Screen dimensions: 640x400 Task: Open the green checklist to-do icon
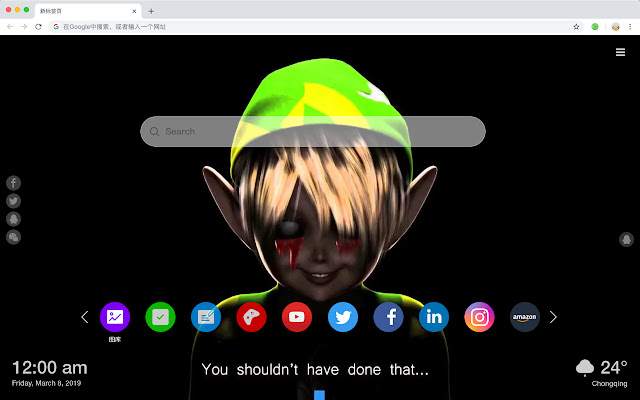coord(160,317)
